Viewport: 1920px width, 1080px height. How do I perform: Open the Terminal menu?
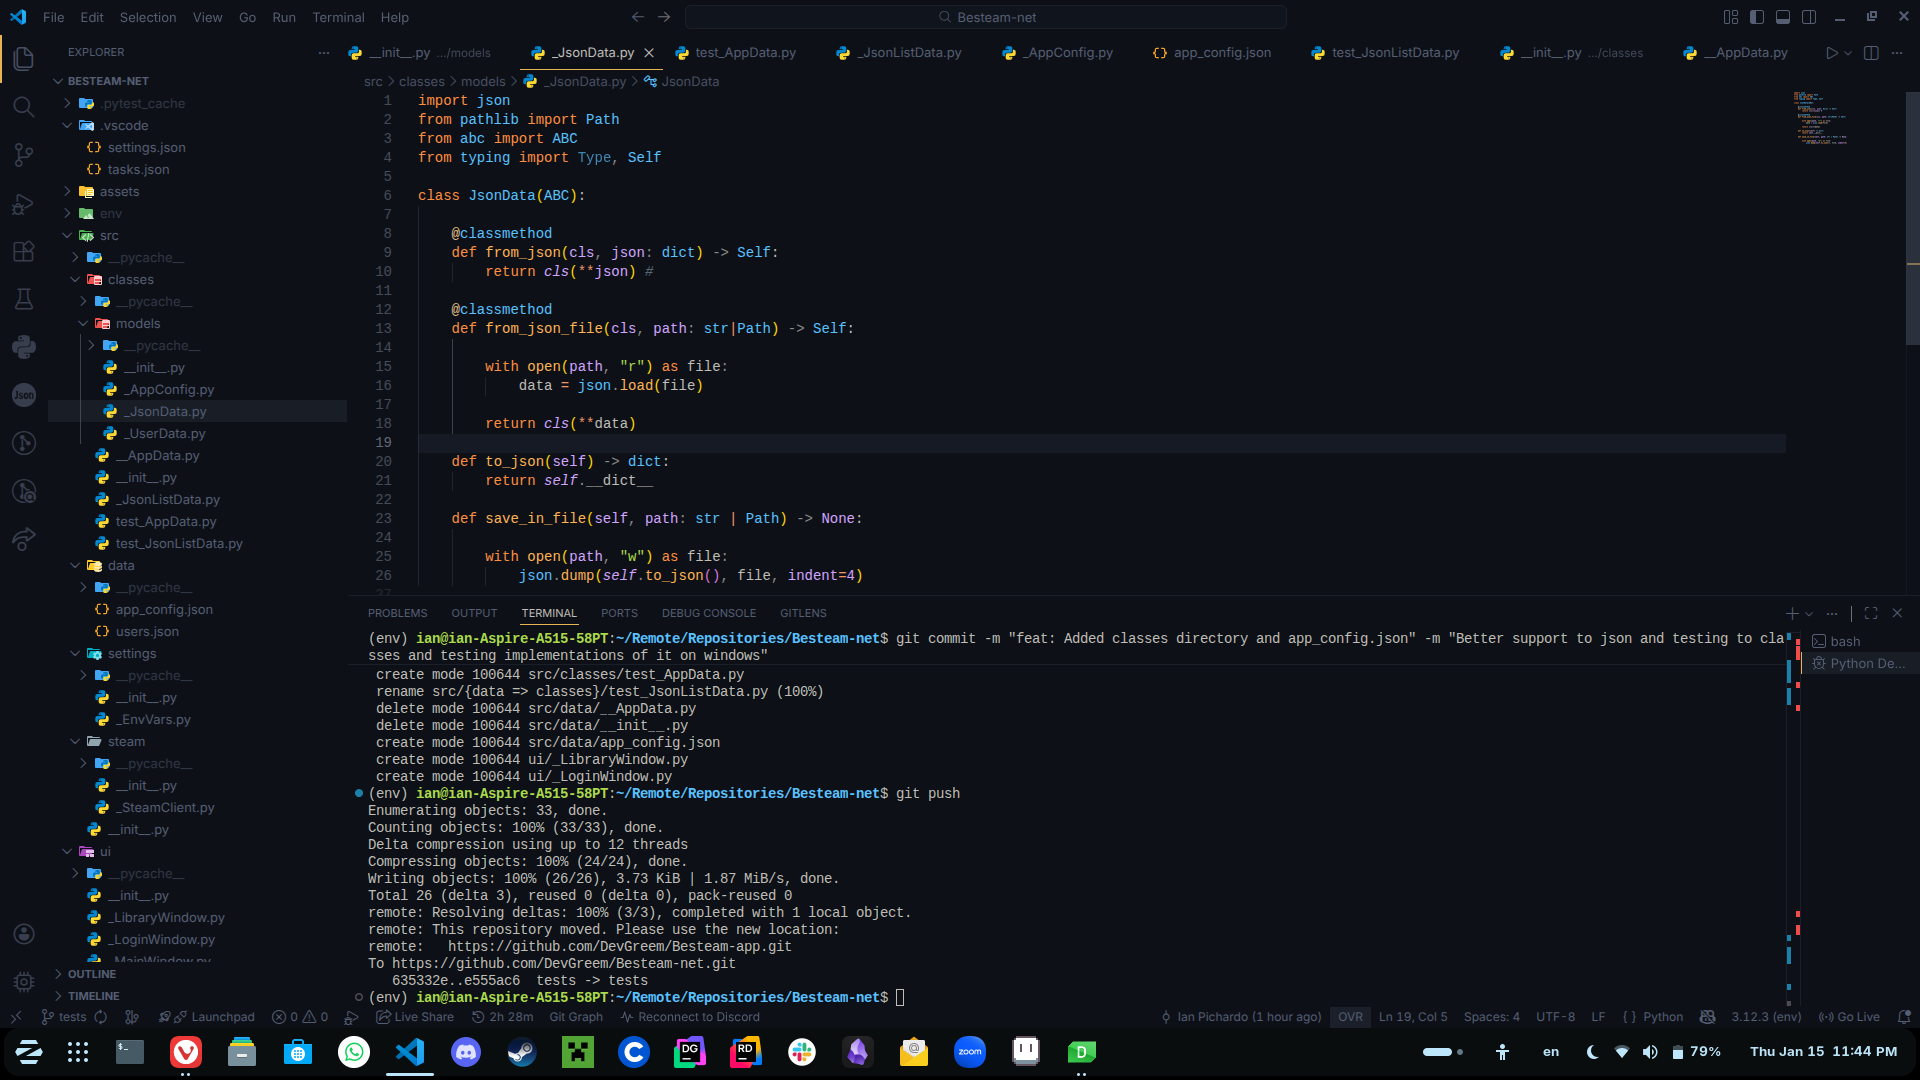pos(338,17)
